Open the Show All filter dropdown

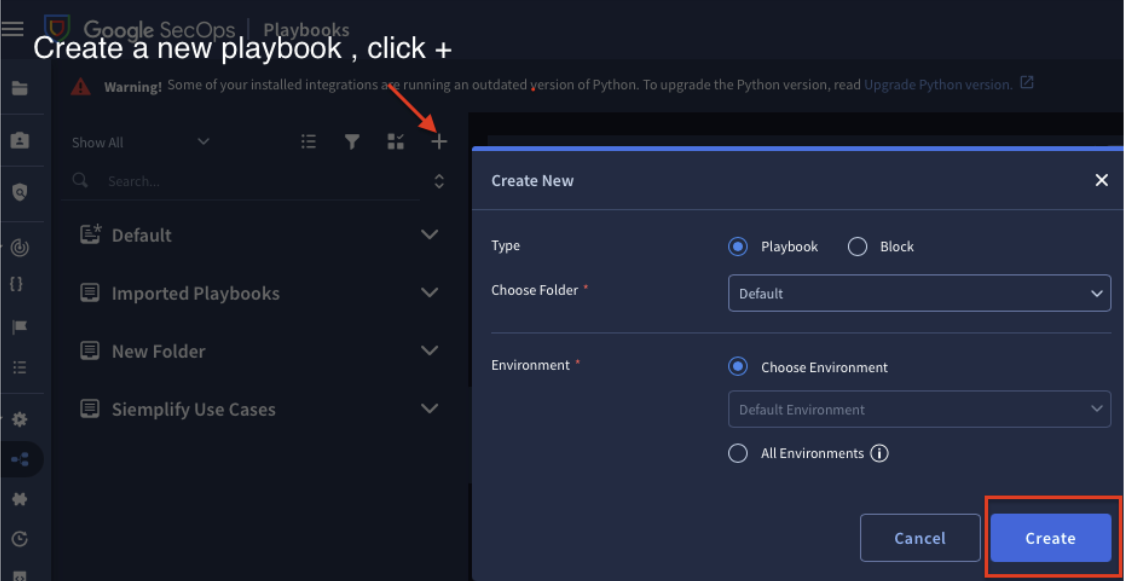tap(140, 142)
